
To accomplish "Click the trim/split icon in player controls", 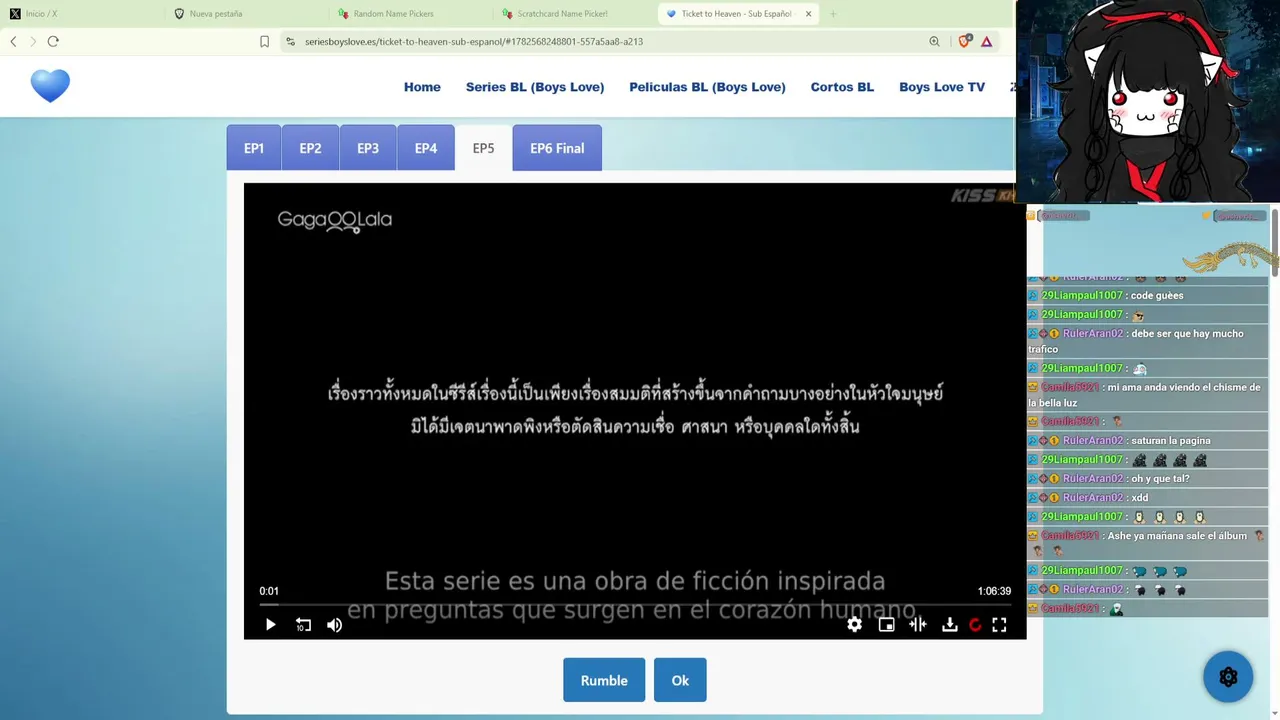I will (x=918, y=625).
